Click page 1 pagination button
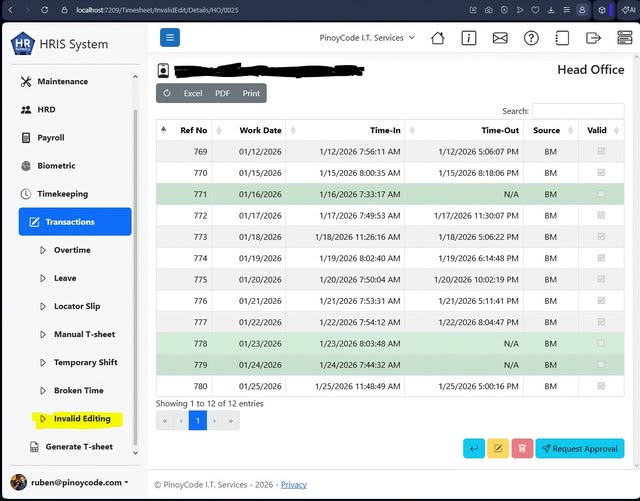Viewport: 640px width, 501px height. [198, 420]
